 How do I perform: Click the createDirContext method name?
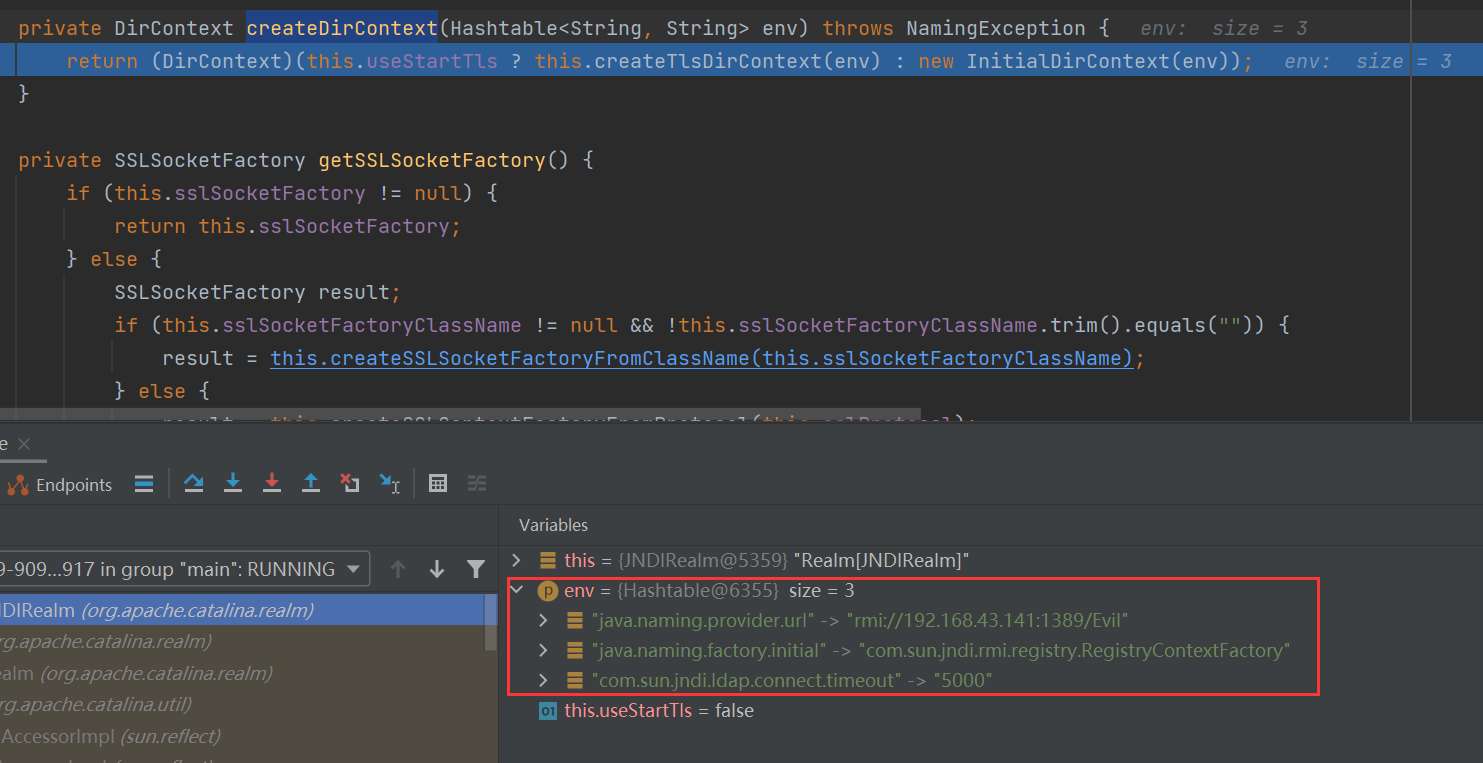click(342, 28)
